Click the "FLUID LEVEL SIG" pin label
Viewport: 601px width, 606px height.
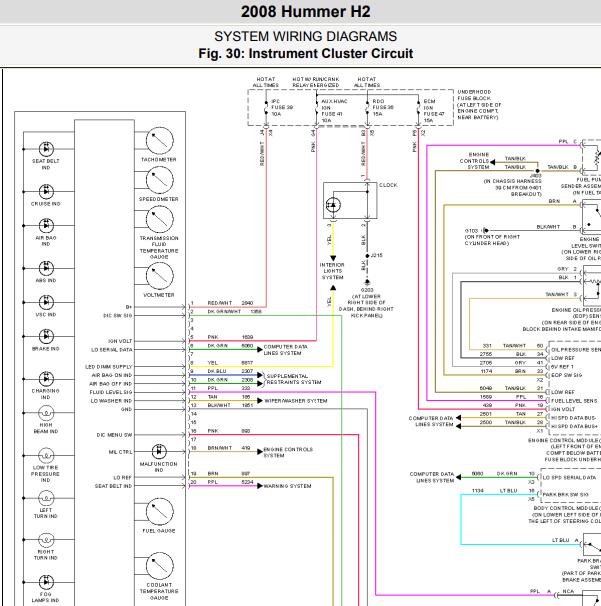pos(111,392)
